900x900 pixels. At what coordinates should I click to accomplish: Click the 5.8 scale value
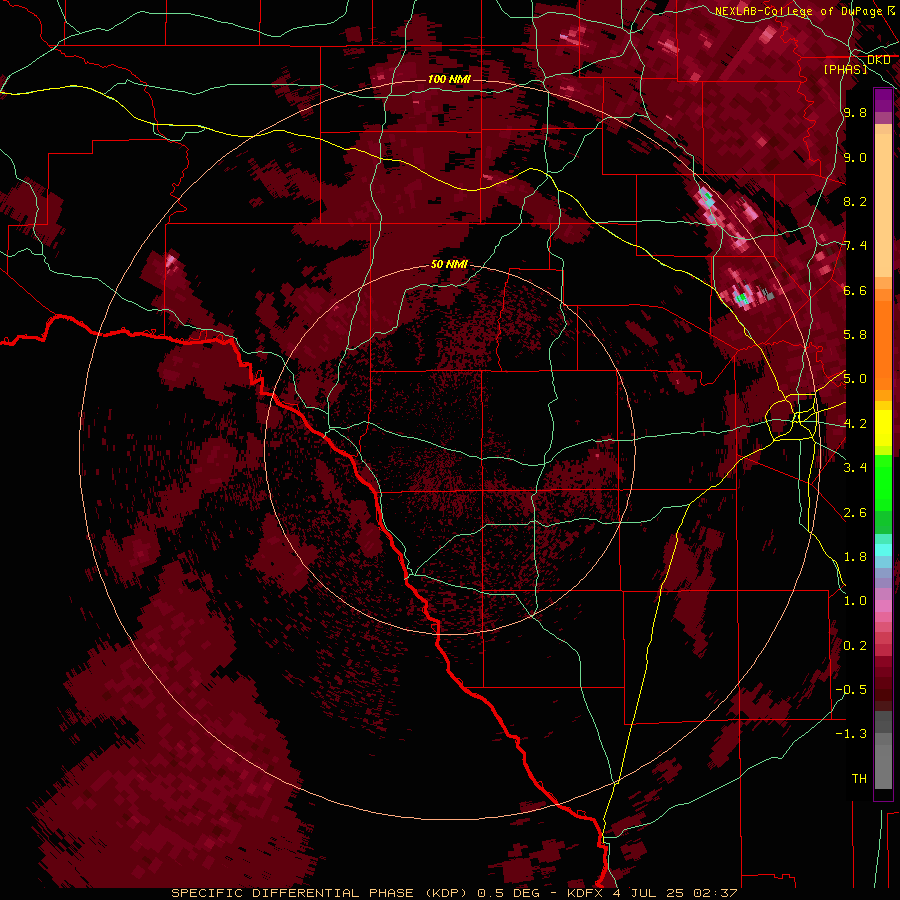click(855, 334)
